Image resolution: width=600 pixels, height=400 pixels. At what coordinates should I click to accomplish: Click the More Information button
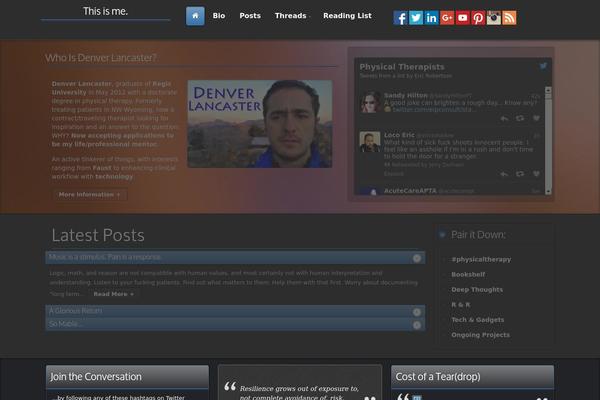(90, 194)
